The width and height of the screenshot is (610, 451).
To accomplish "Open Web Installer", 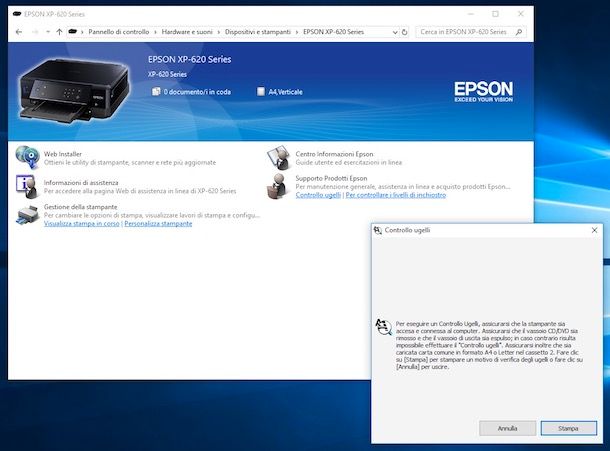I will [x=63, y=154].
